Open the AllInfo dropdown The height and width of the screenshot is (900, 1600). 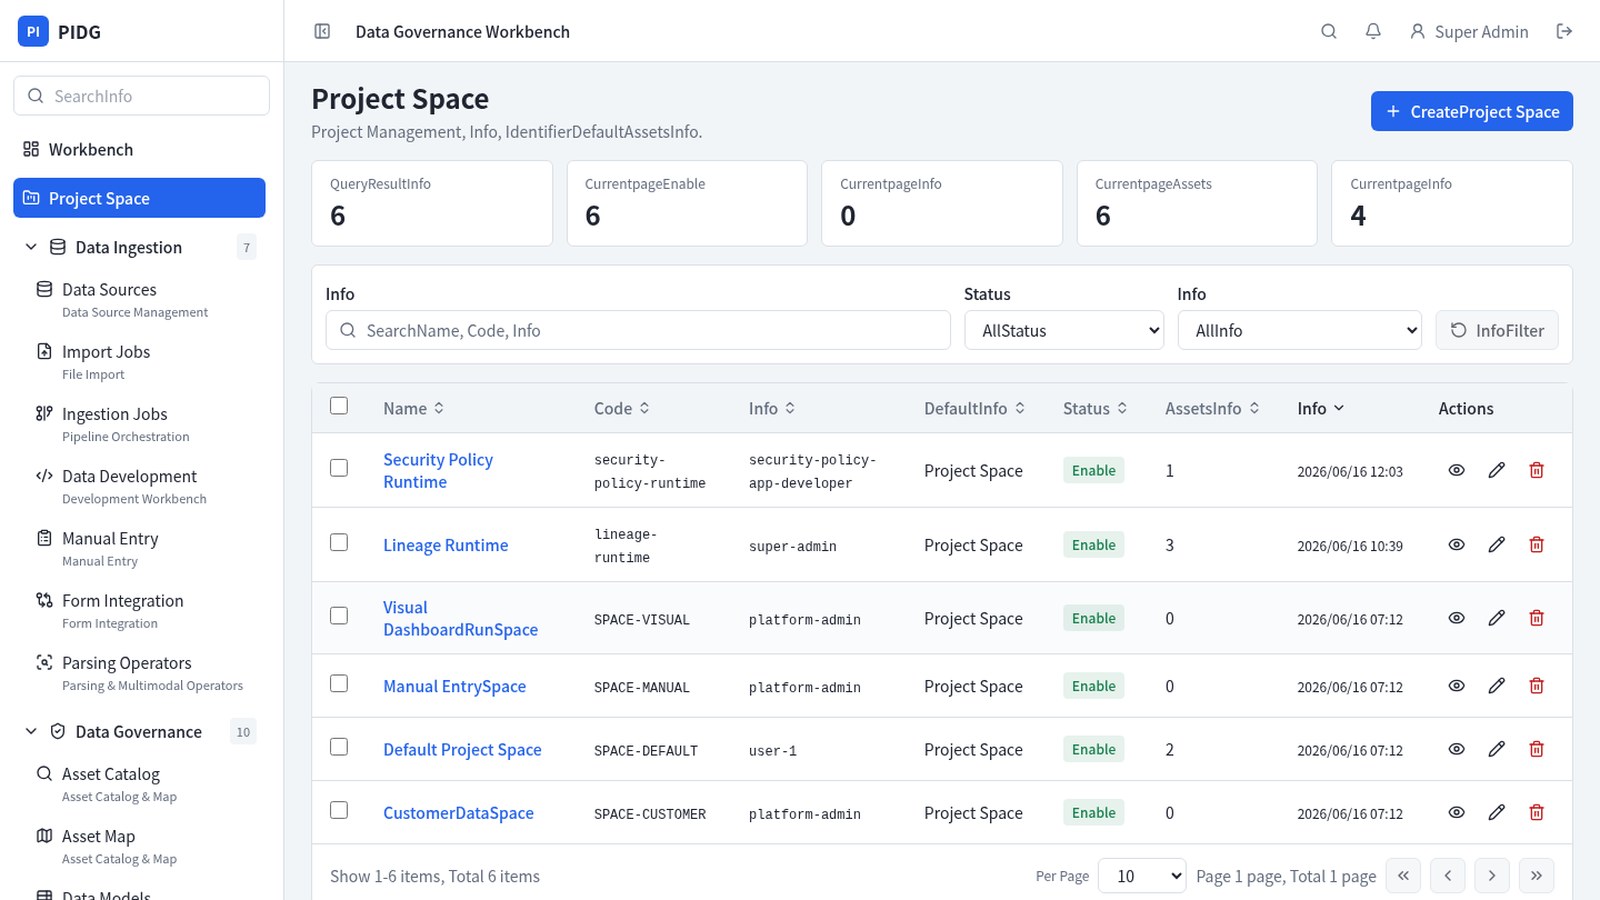pos(1300,330)
